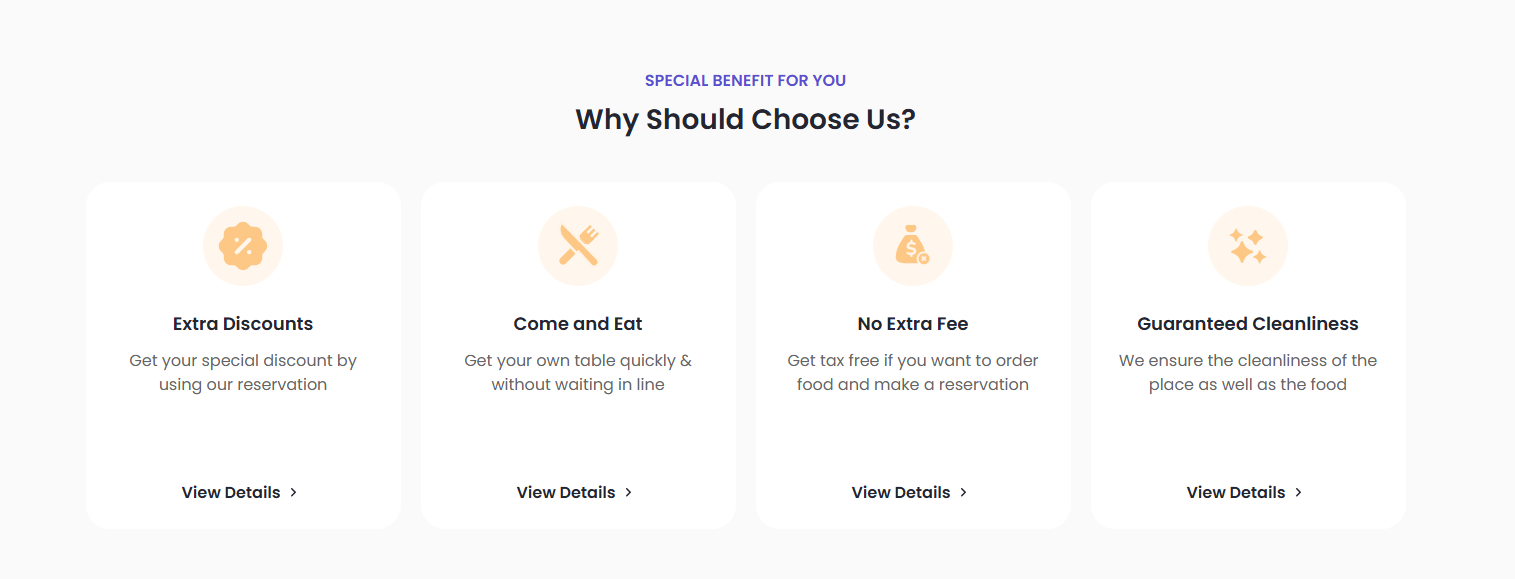This screenshot has width=1515, height=579.
Task: Select the Come and Eat card title
Action: 578,324
